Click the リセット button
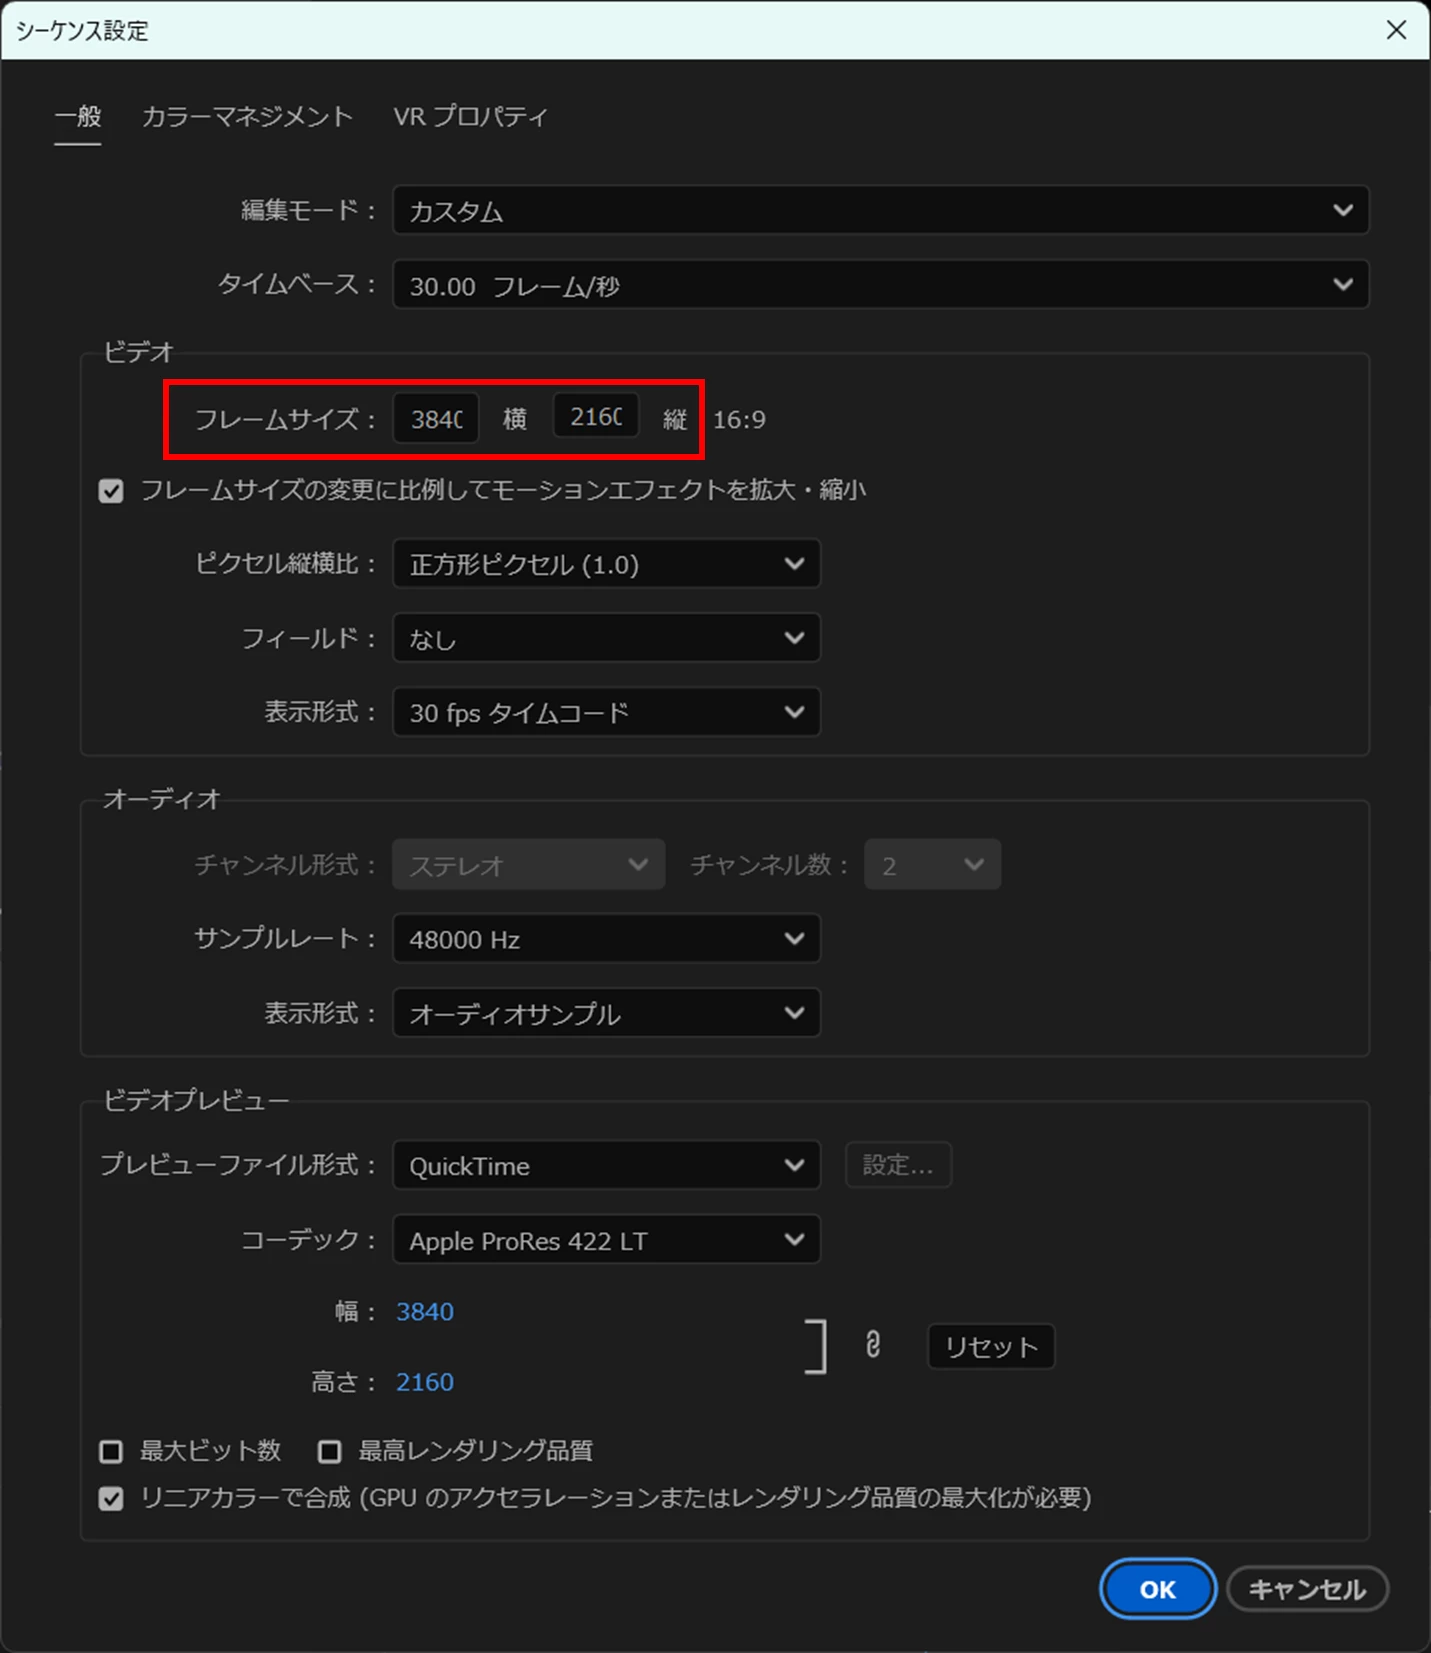Screen dimensions: 1431x1653 coord(991,1347)
